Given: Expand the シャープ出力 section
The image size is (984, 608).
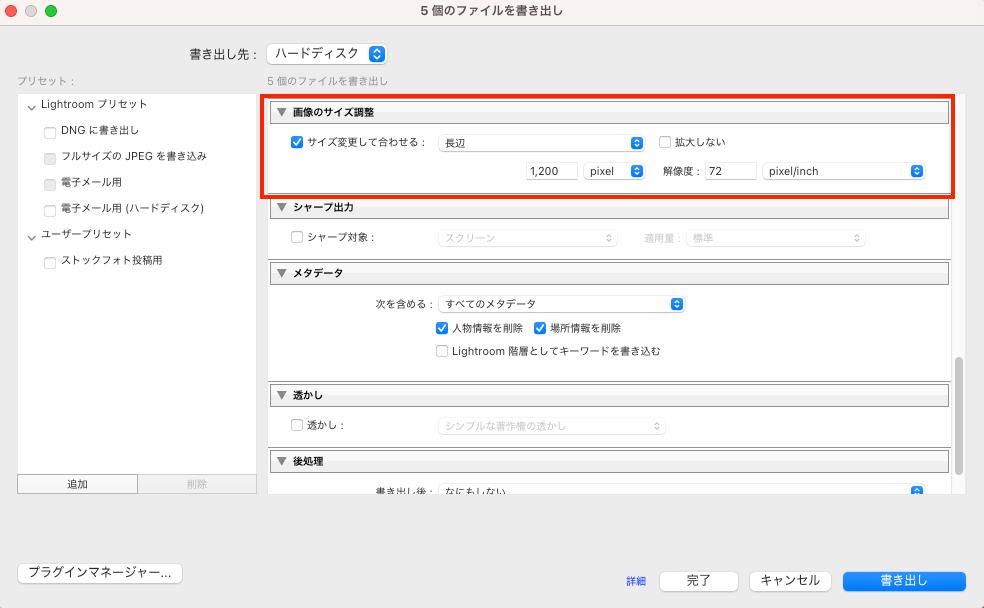Looking at the screenshot, I should coord(282,207).
